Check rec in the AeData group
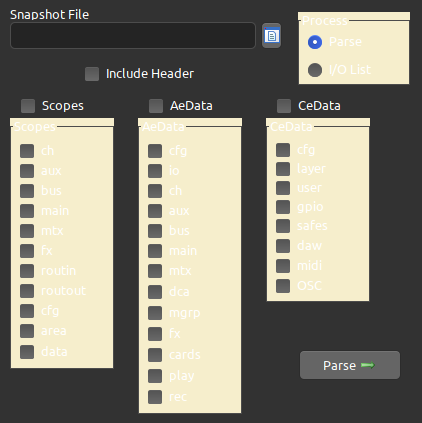422x423 pixels. coord(155,397)
